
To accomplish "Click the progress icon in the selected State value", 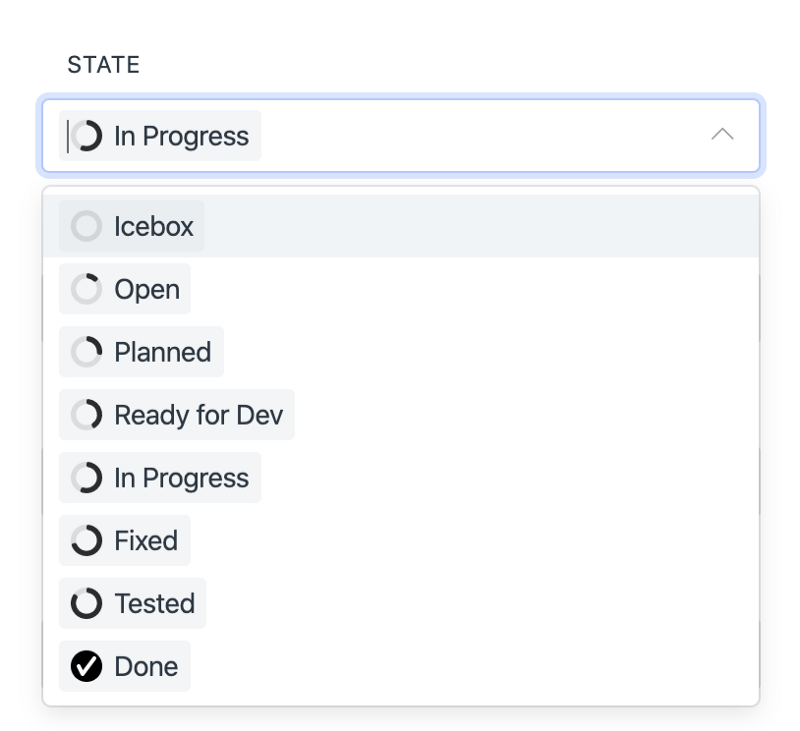I will (x=87, y=136).
